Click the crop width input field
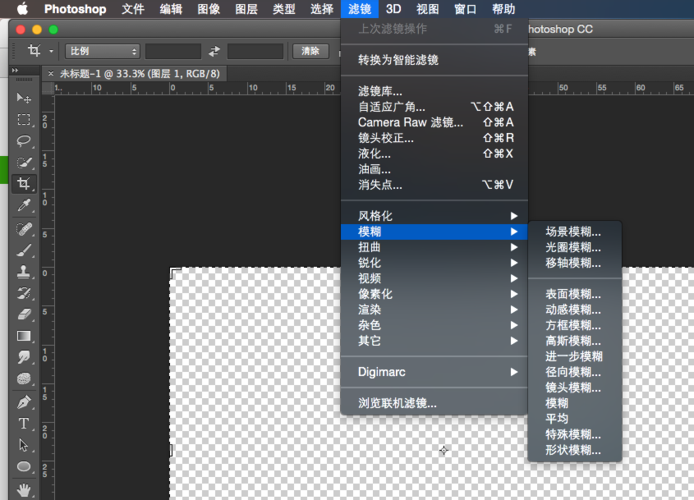This screenshot has height=500, width=694. (x=173, y=51)
